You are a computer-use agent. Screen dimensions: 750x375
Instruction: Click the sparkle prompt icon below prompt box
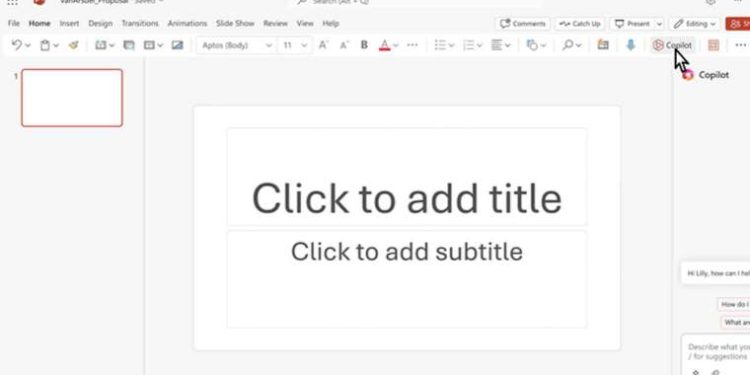click(x=696, y=372)
